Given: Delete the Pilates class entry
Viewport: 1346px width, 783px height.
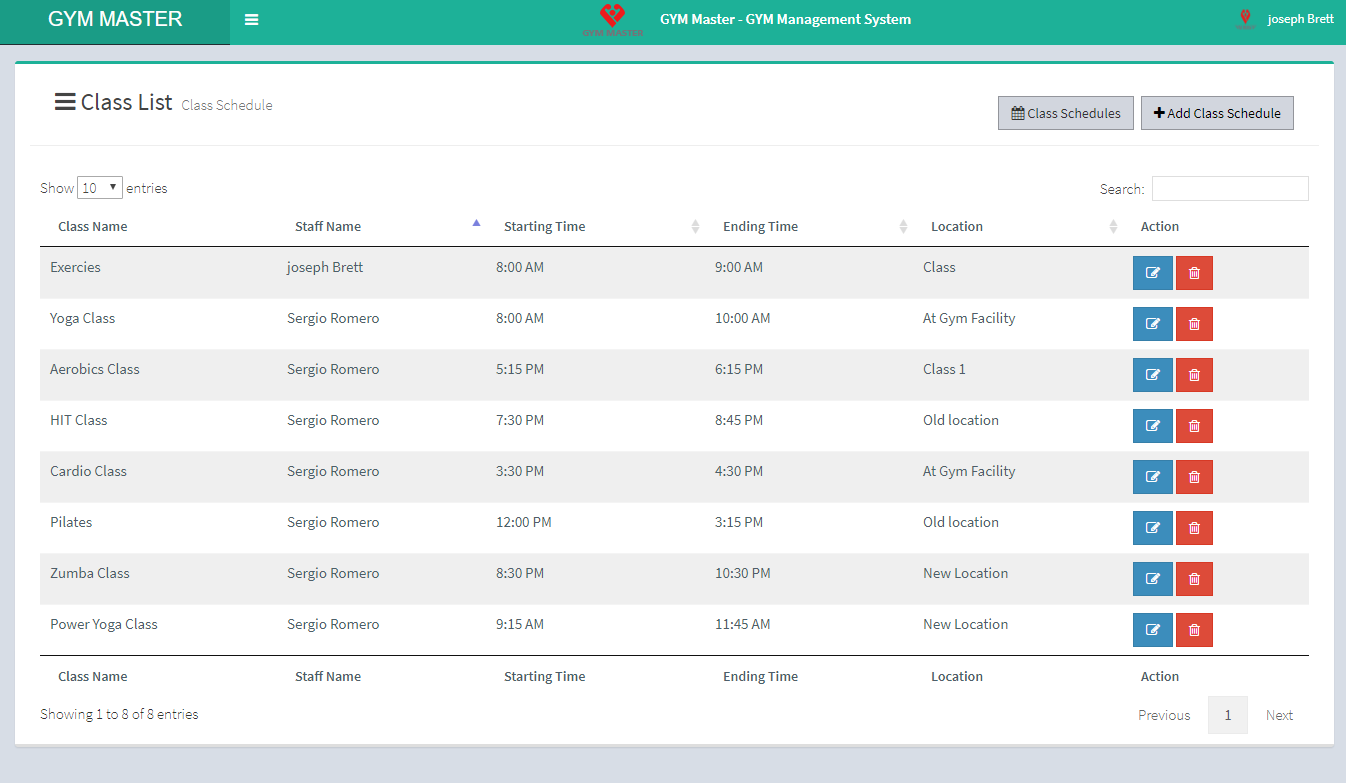Looking at the screenshot, I should click(1194, 528).
